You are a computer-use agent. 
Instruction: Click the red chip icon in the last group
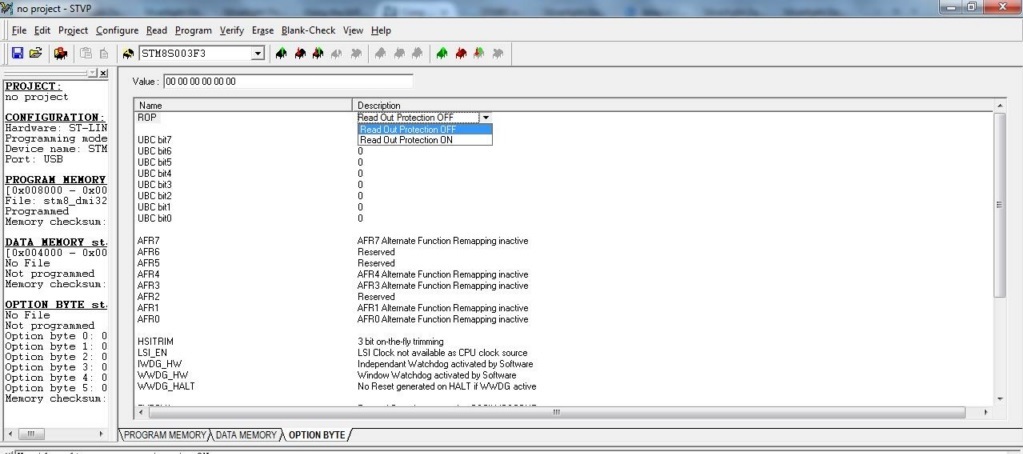pos(461,53)
